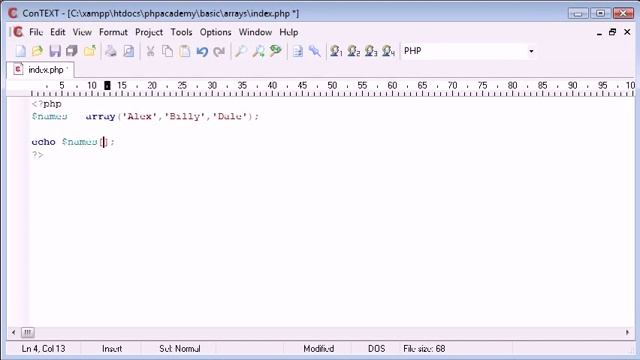The width and height of the screenshot is (640, 360).
Task: Open the Help menu
Action: (x=289, y=32)
